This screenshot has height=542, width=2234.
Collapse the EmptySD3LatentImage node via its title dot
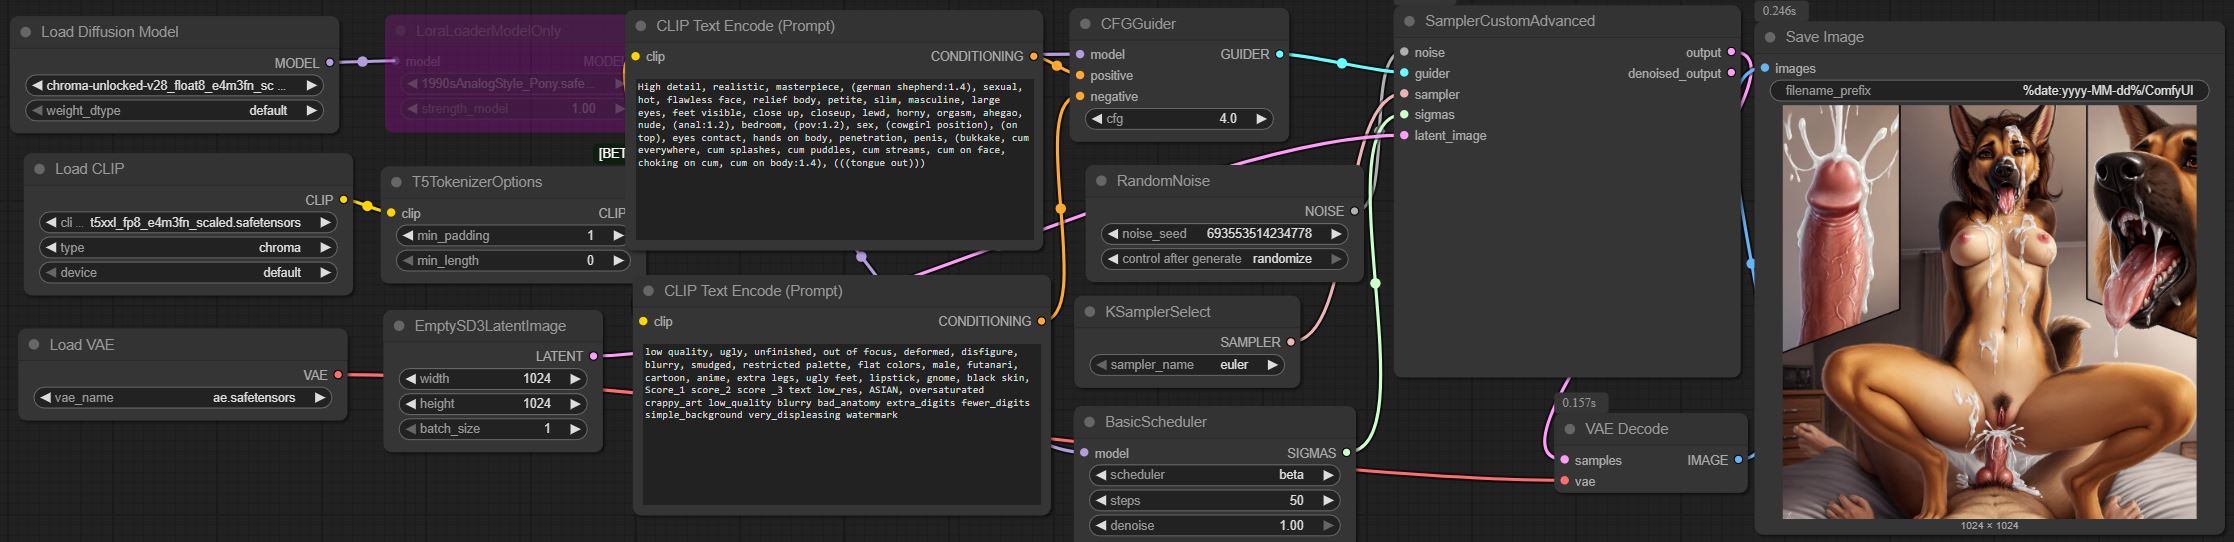coord(400,326)
